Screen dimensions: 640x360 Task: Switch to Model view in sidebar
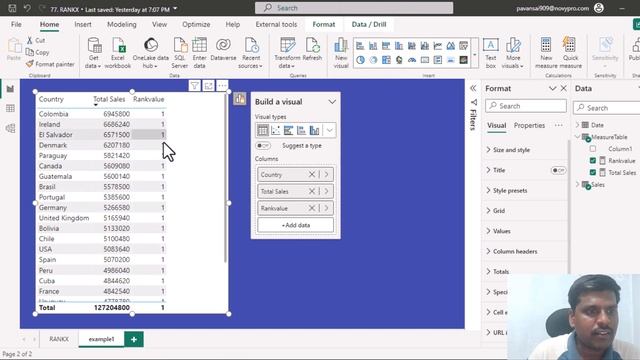[x=10, y=128]
